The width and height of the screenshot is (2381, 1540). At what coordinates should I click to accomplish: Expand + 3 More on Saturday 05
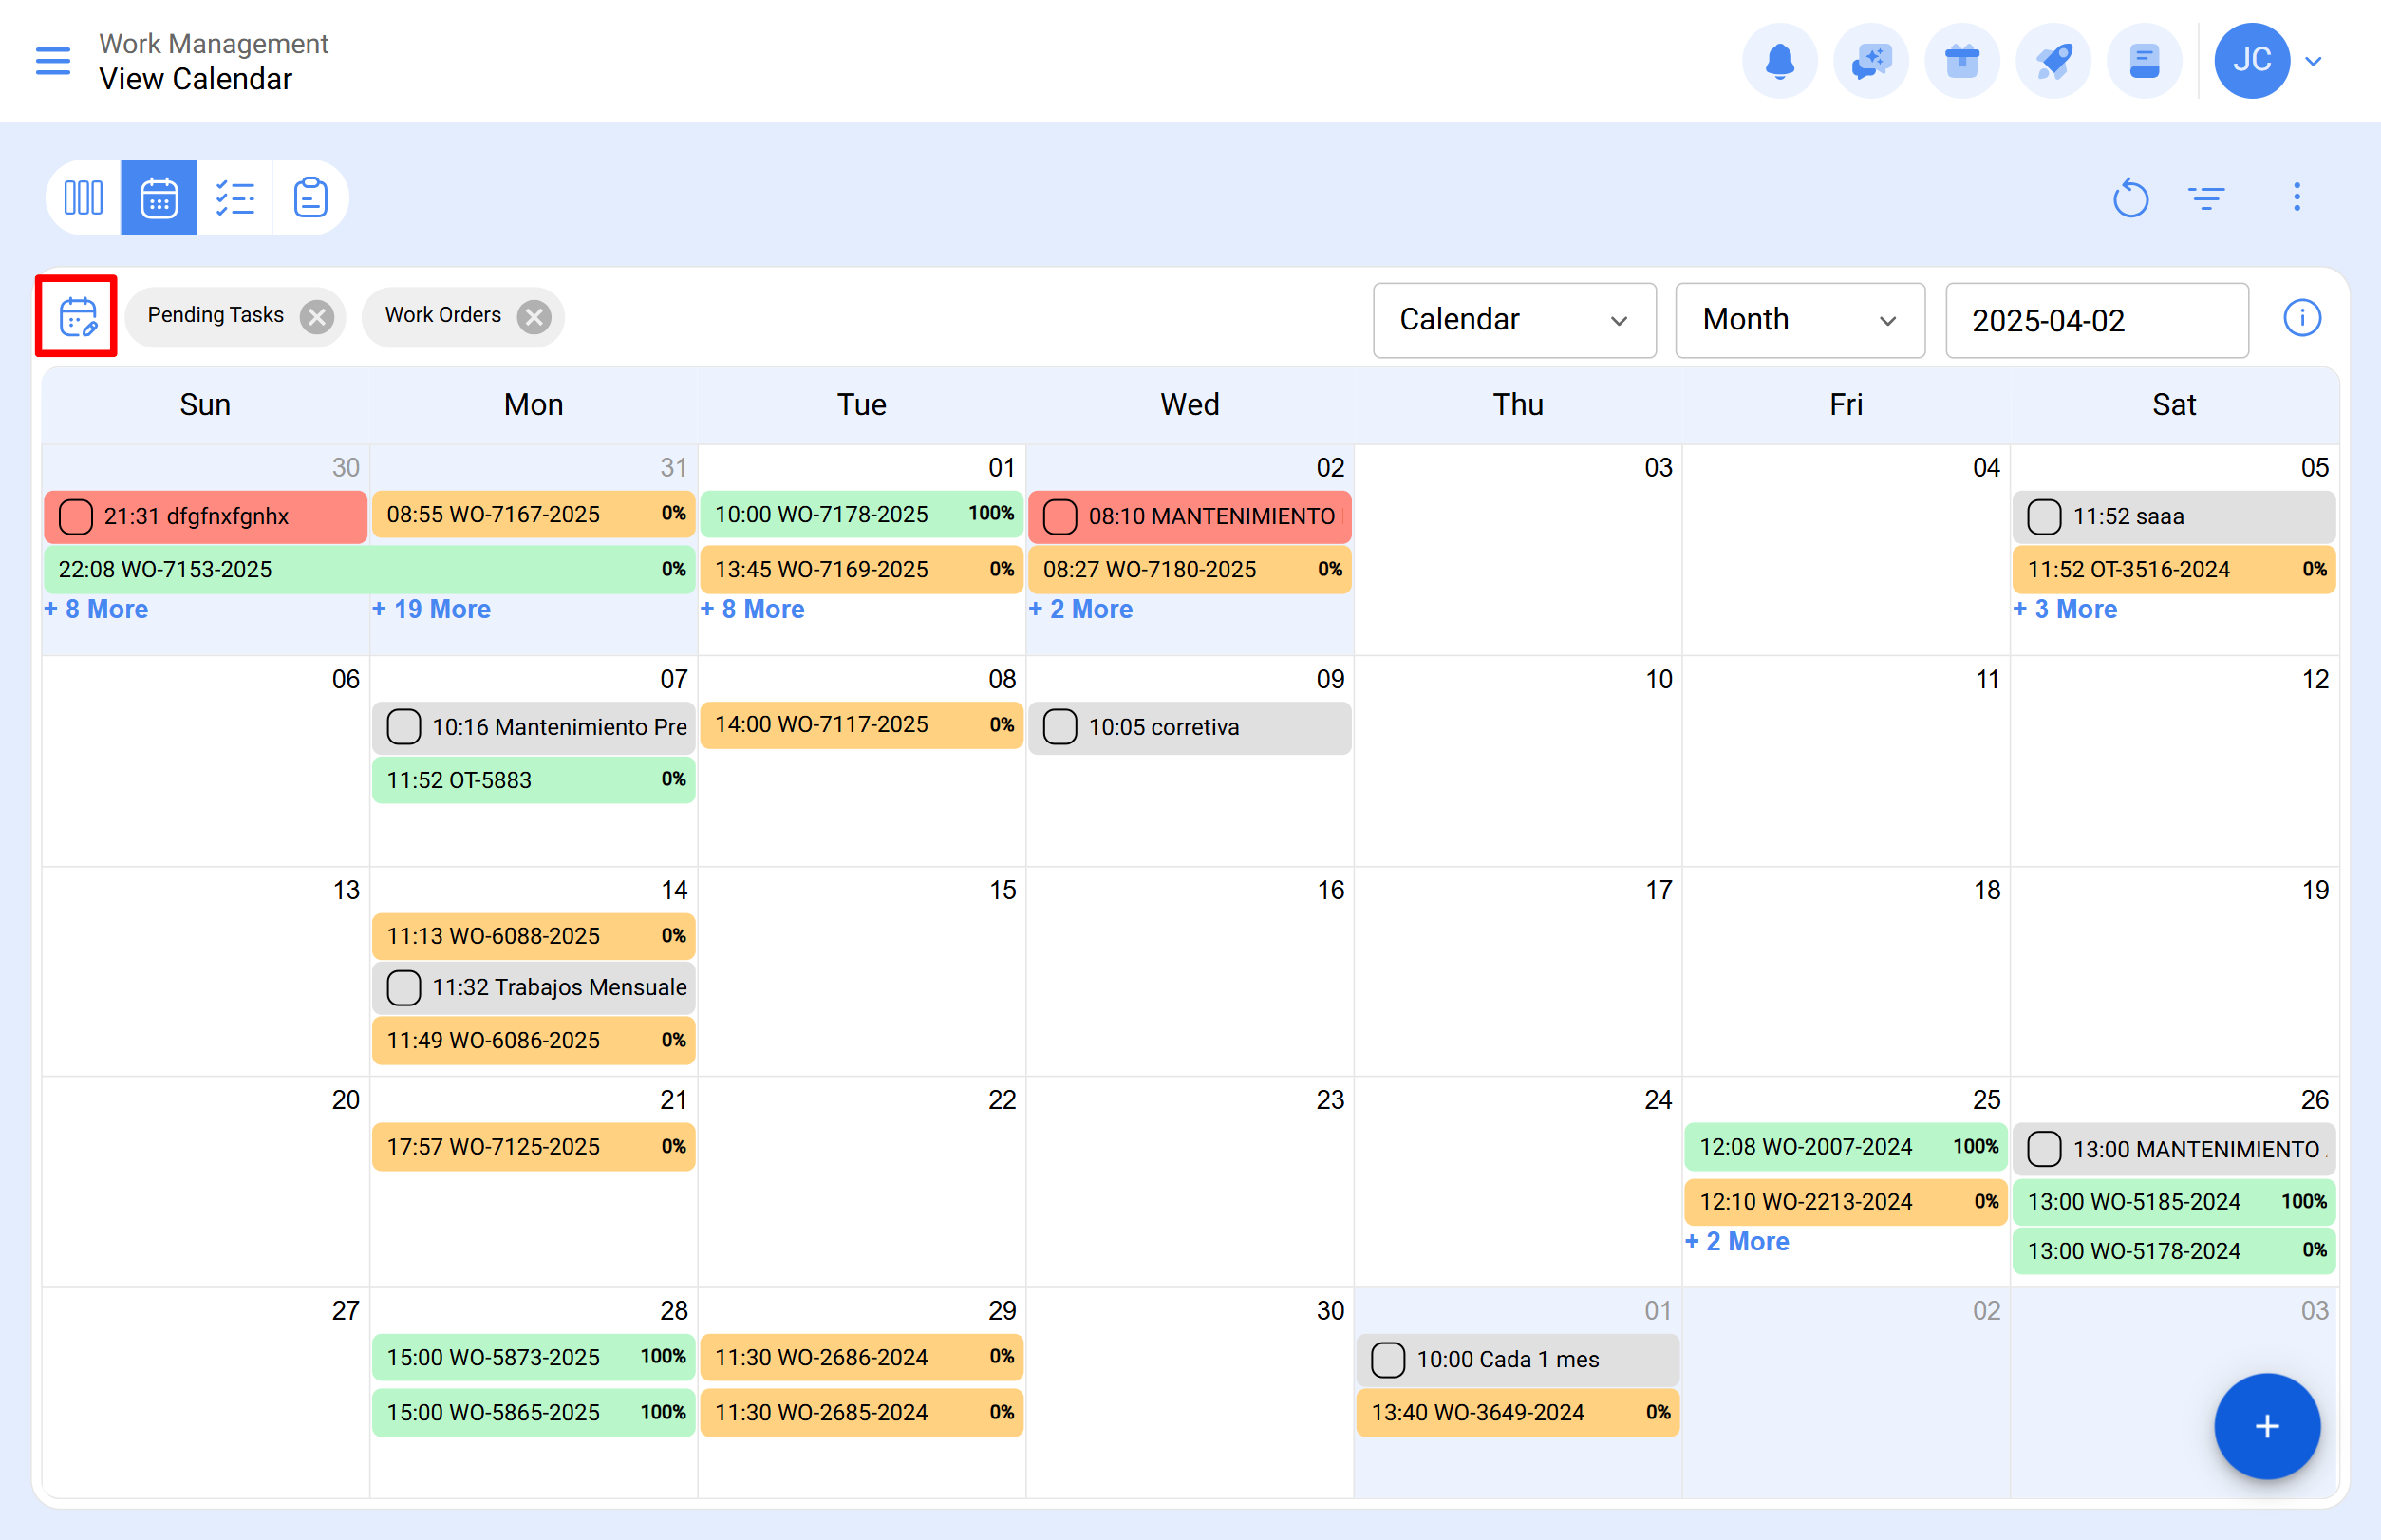click(x=2065, y=609)
